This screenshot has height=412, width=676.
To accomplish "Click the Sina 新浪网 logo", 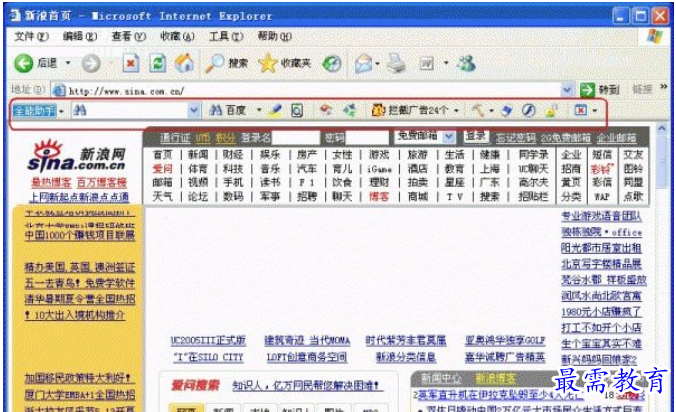I will click(78, 156).
